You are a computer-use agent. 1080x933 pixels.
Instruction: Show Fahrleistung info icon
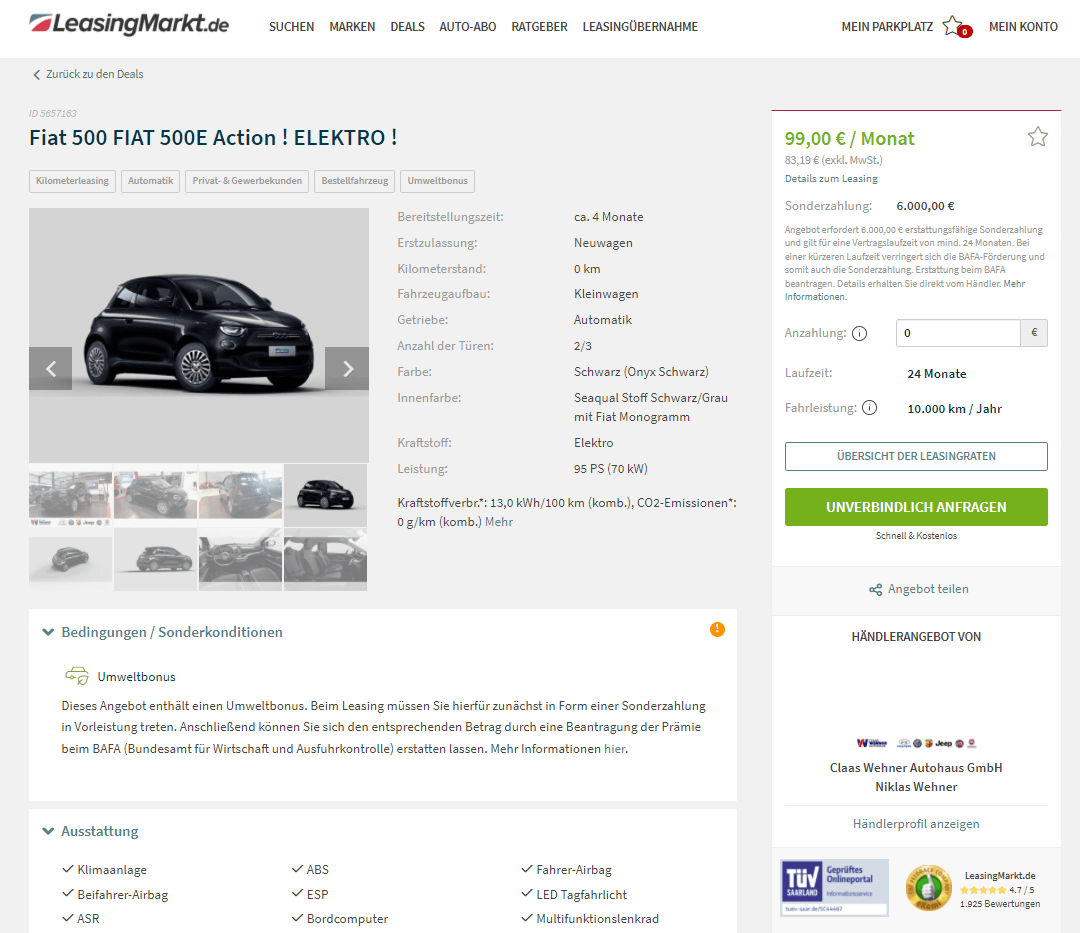(x=869, y=408)
